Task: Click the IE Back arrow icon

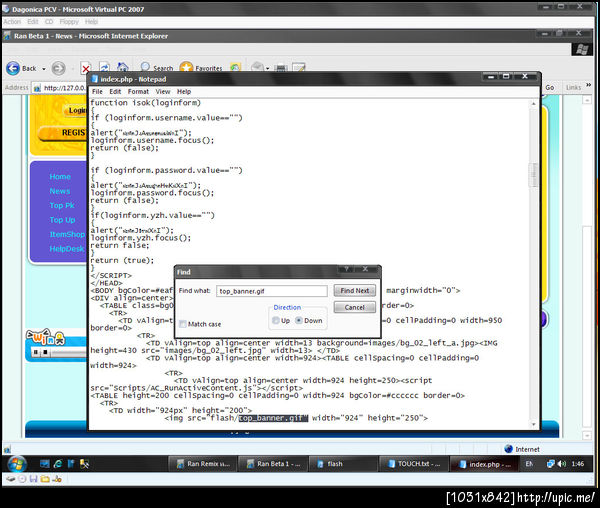Action: click(13, 68)
